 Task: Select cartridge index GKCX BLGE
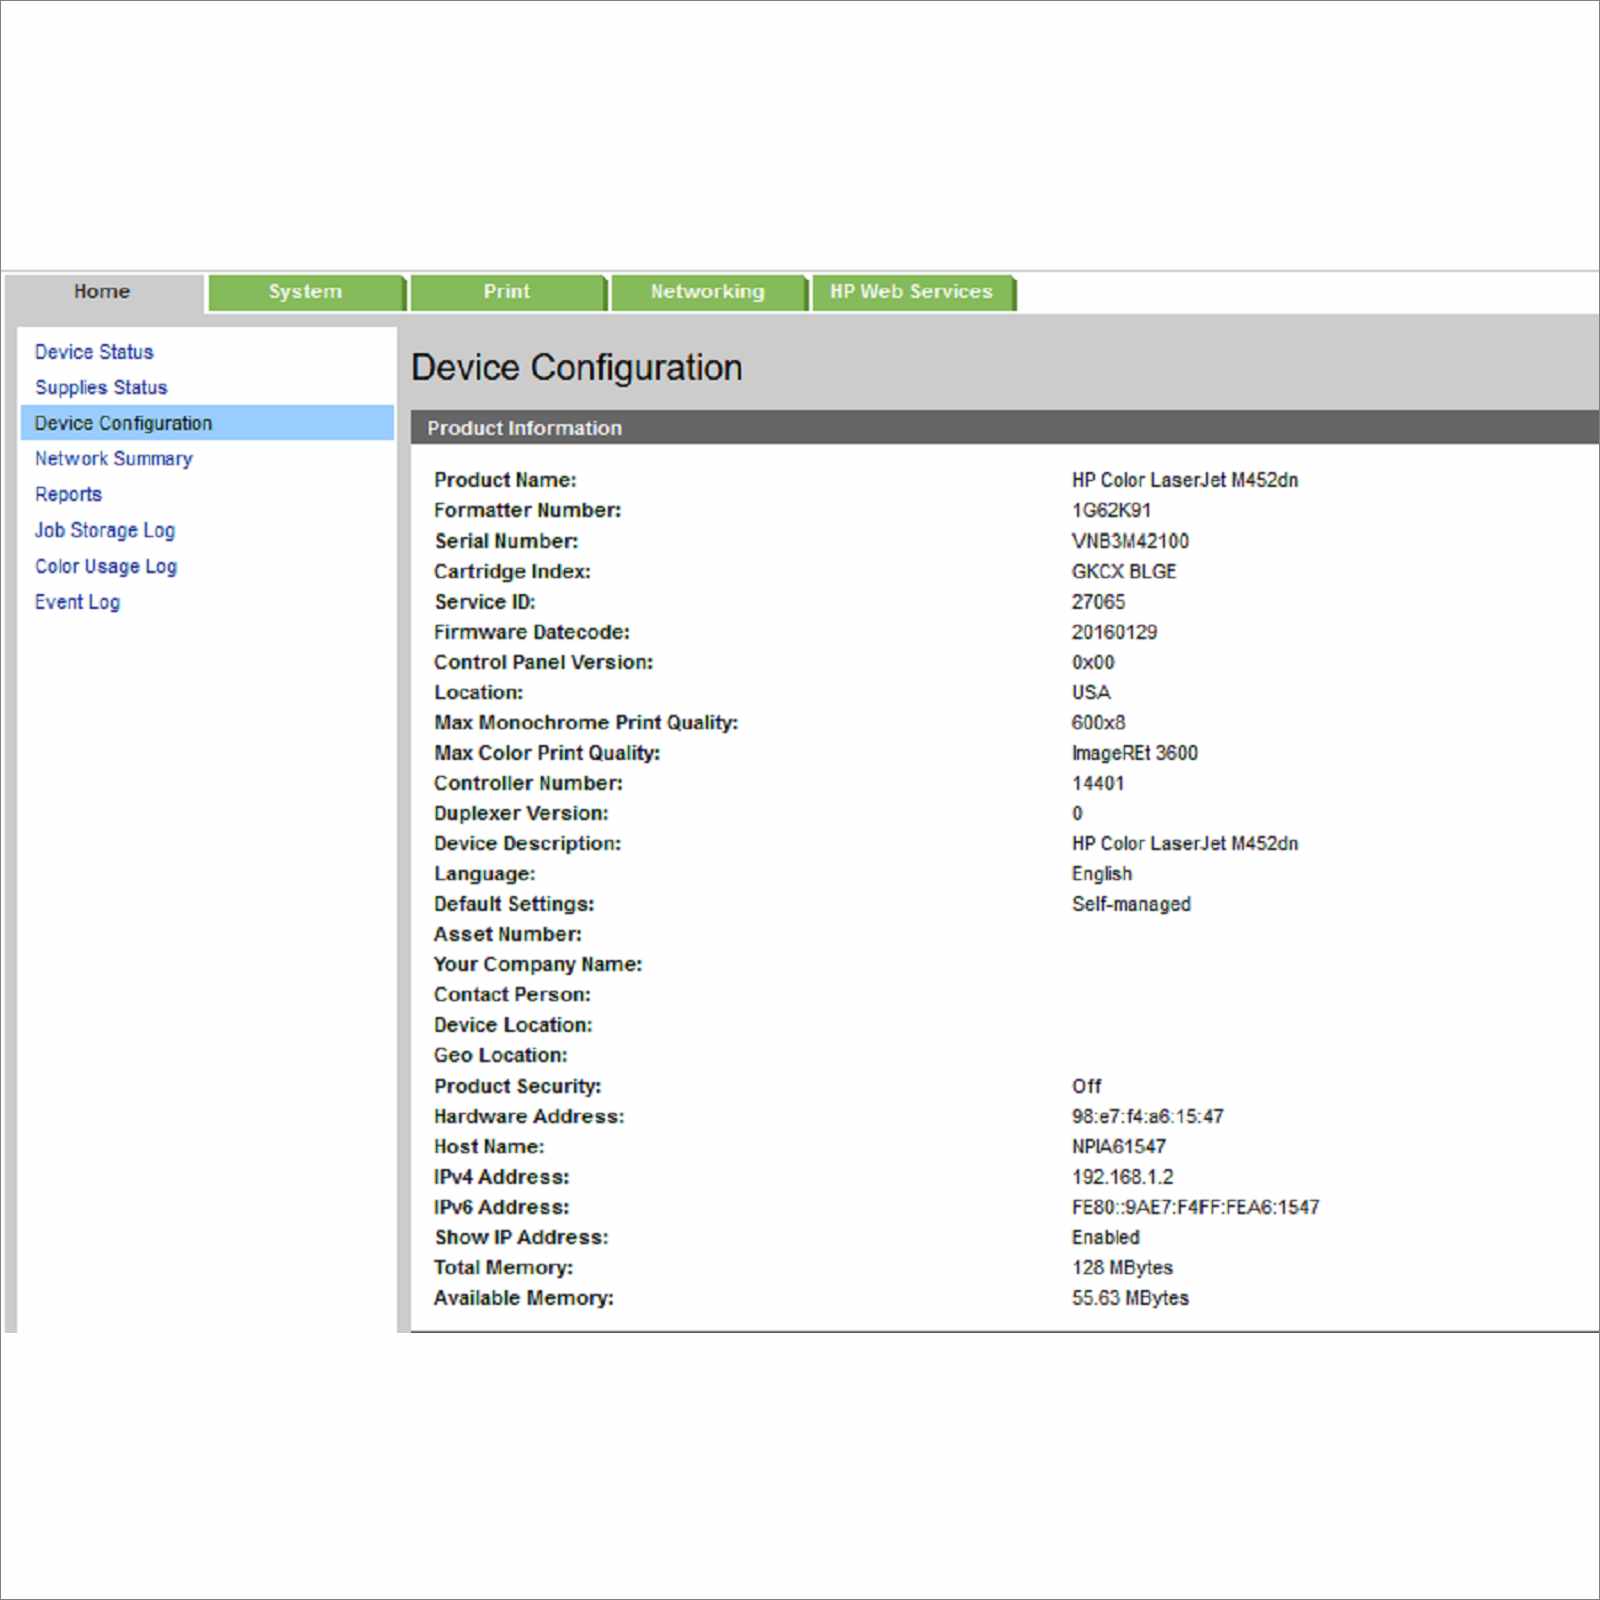tap(1124, 571)
